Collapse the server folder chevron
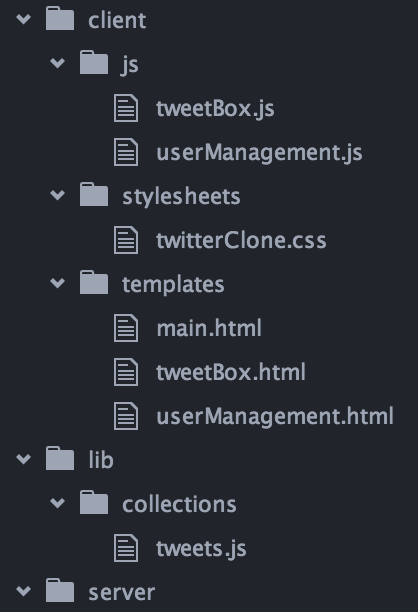Viewport: 418px width, 612px height. point(24,591)
